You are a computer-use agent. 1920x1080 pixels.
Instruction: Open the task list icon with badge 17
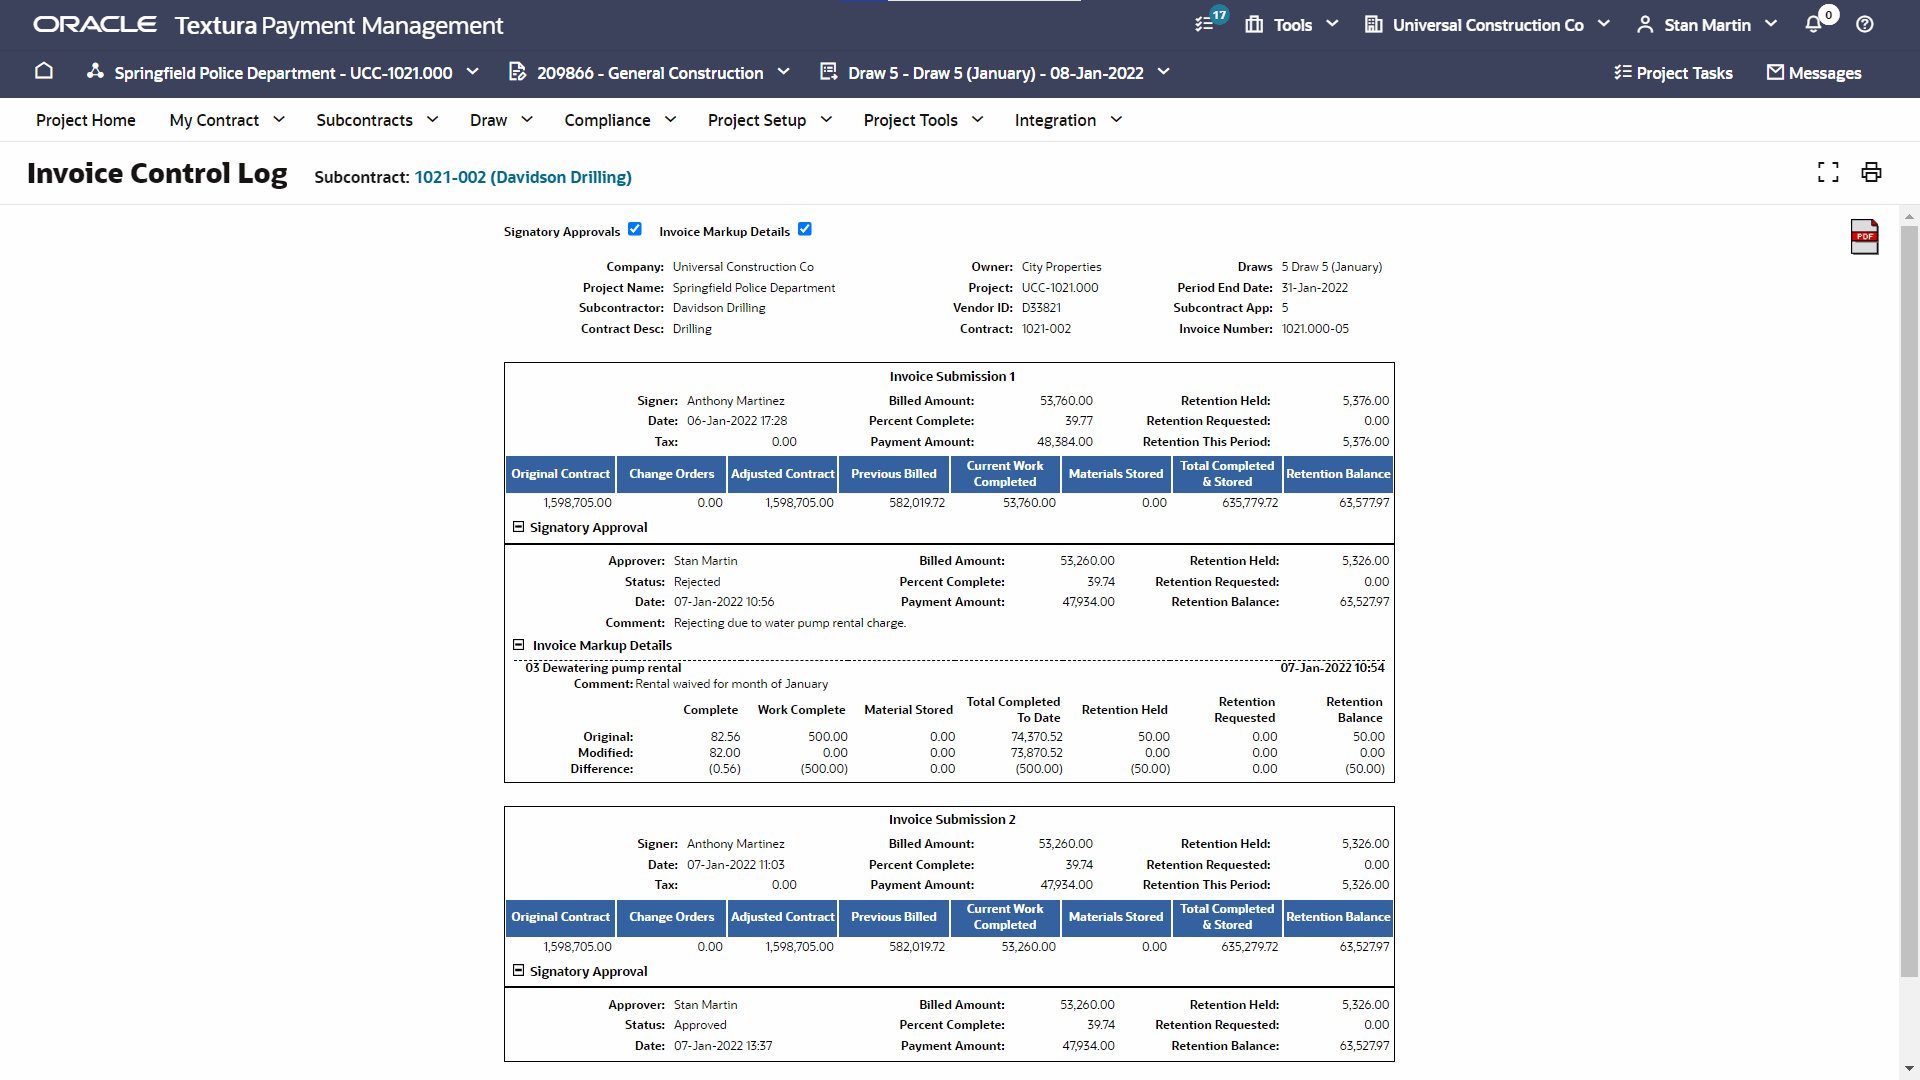pos(1205,24)
